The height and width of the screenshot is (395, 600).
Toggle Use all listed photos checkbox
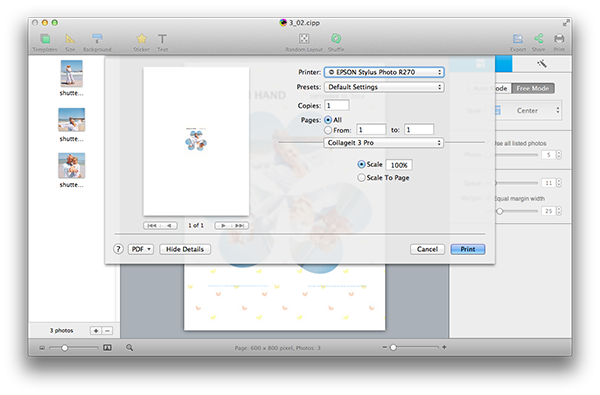pyautogui.click(x=488, y=143)
